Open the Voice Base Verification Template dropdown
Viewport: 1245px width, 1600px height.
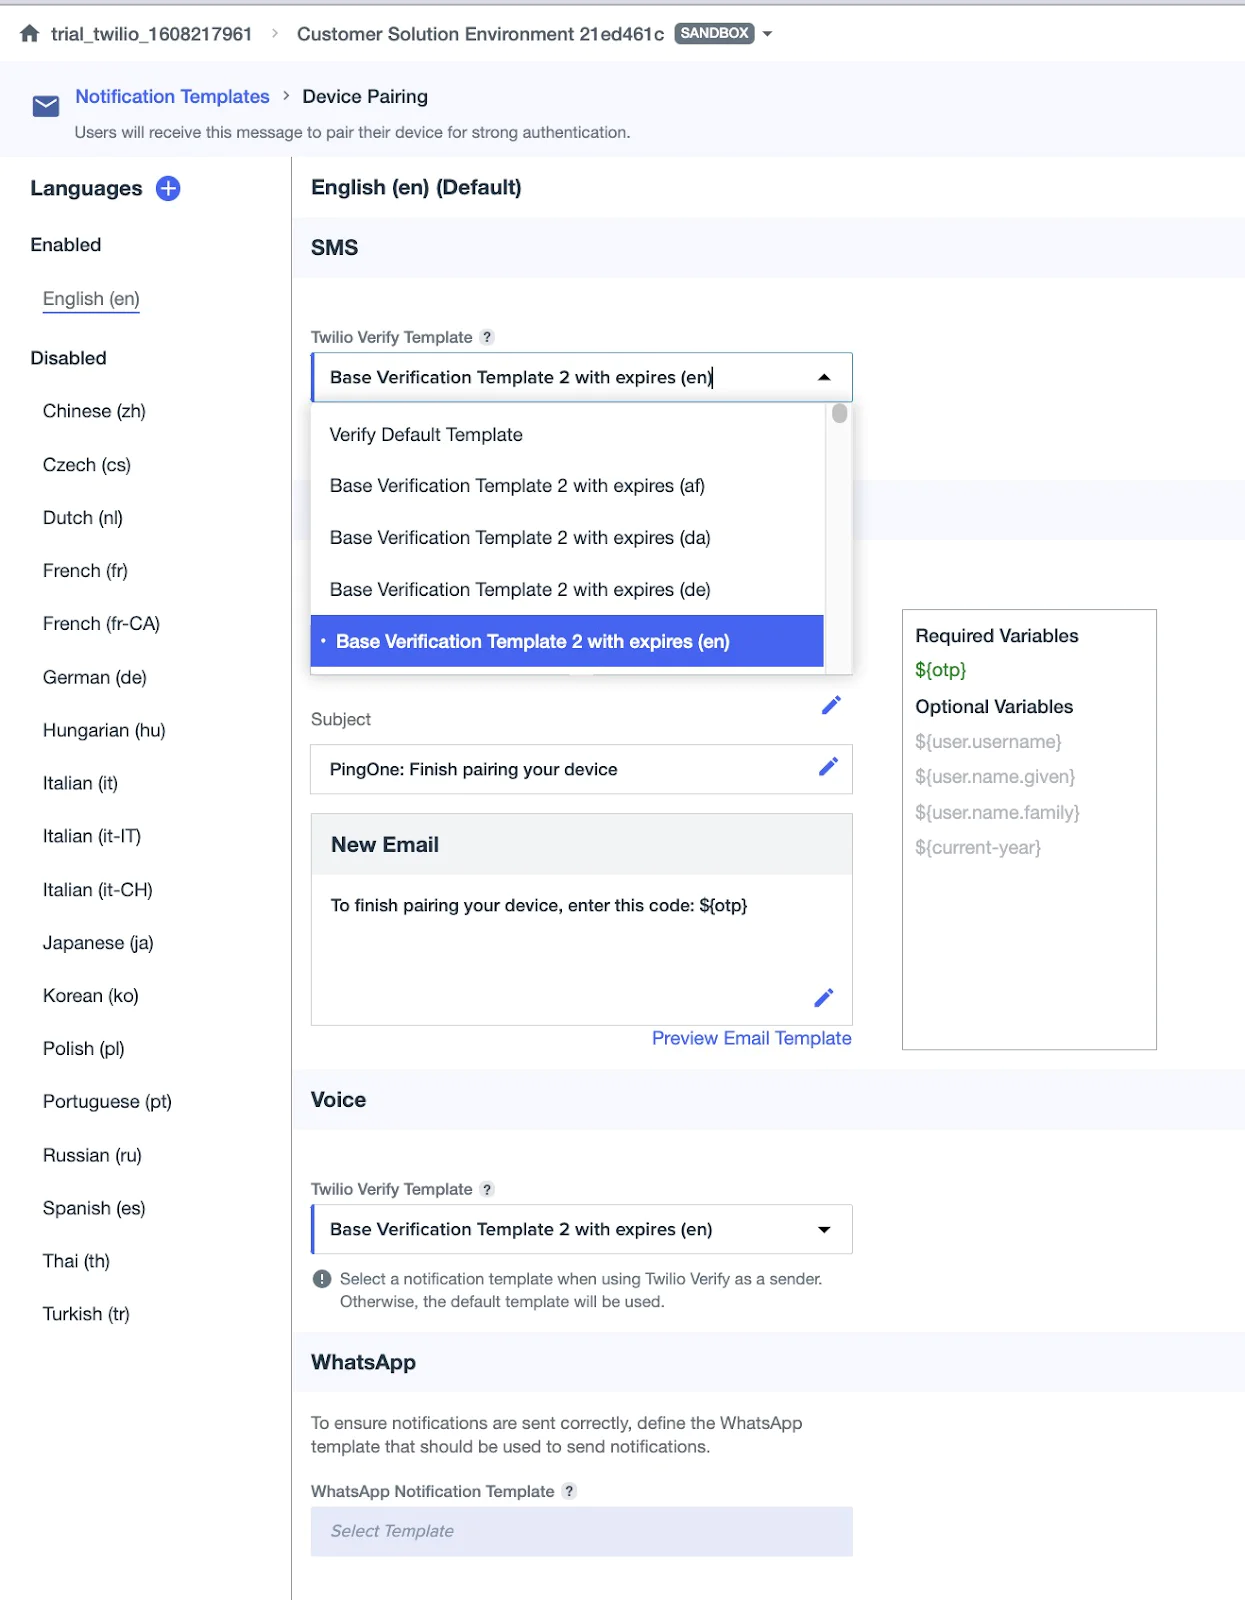(x=823, y=1229)
